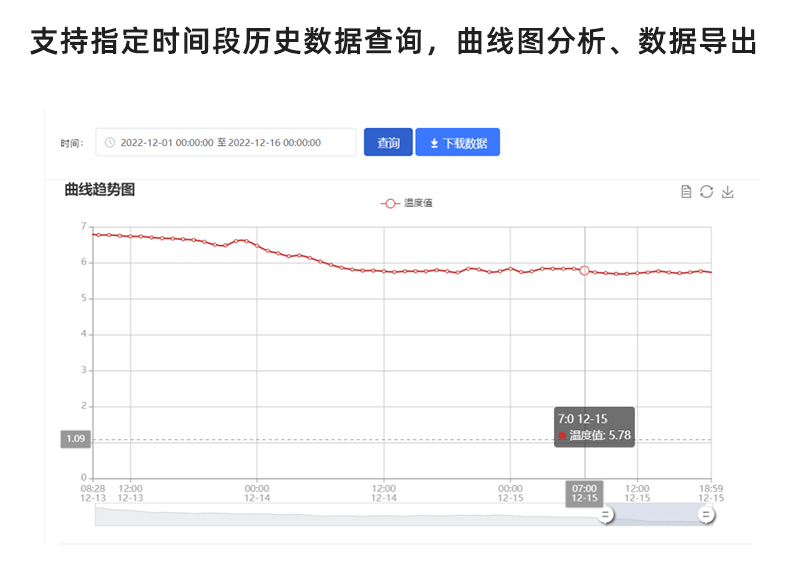This screenshot has width=790, height=584.
Task: Click the left zoom slider handle
Action: click(x=606, y=515)
